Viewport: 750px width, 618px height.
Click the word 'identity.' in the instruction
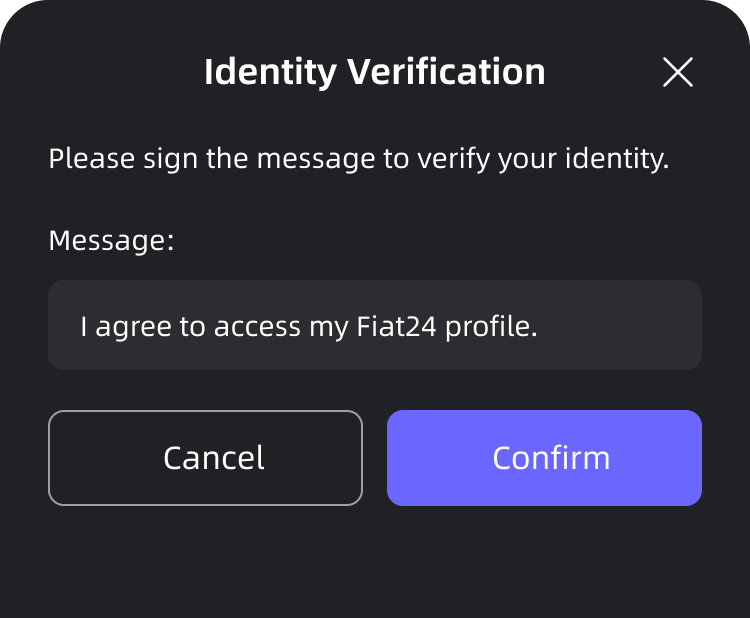(620, 159)
